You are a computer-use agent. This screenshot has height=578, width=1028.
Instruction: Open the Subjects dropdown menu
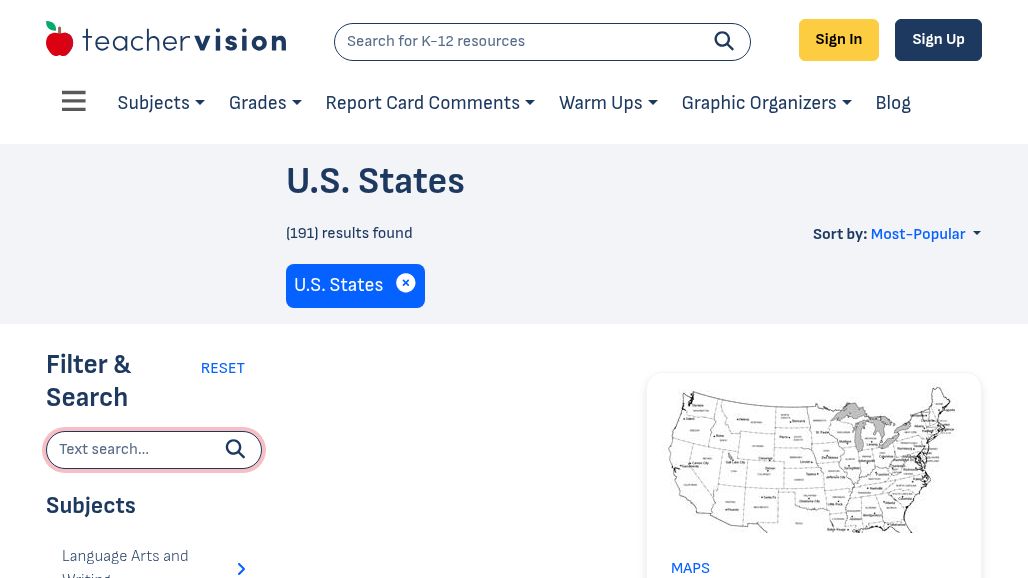(161, 103)
